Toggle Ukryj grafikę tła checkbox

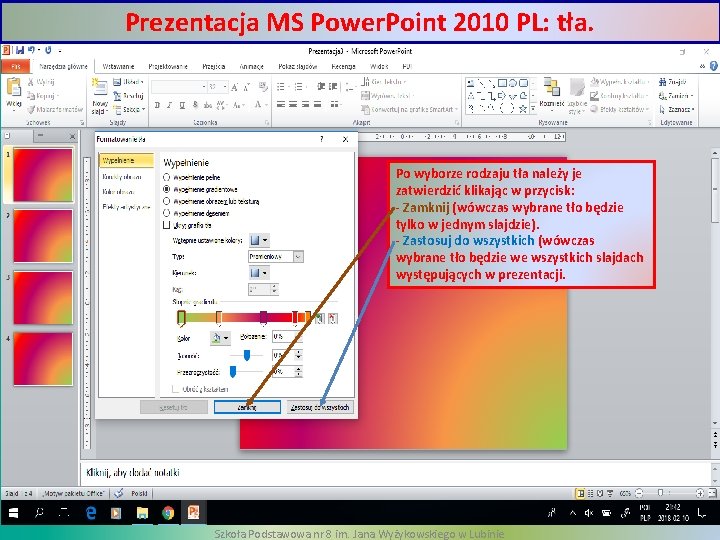click(x=167, y=225)
